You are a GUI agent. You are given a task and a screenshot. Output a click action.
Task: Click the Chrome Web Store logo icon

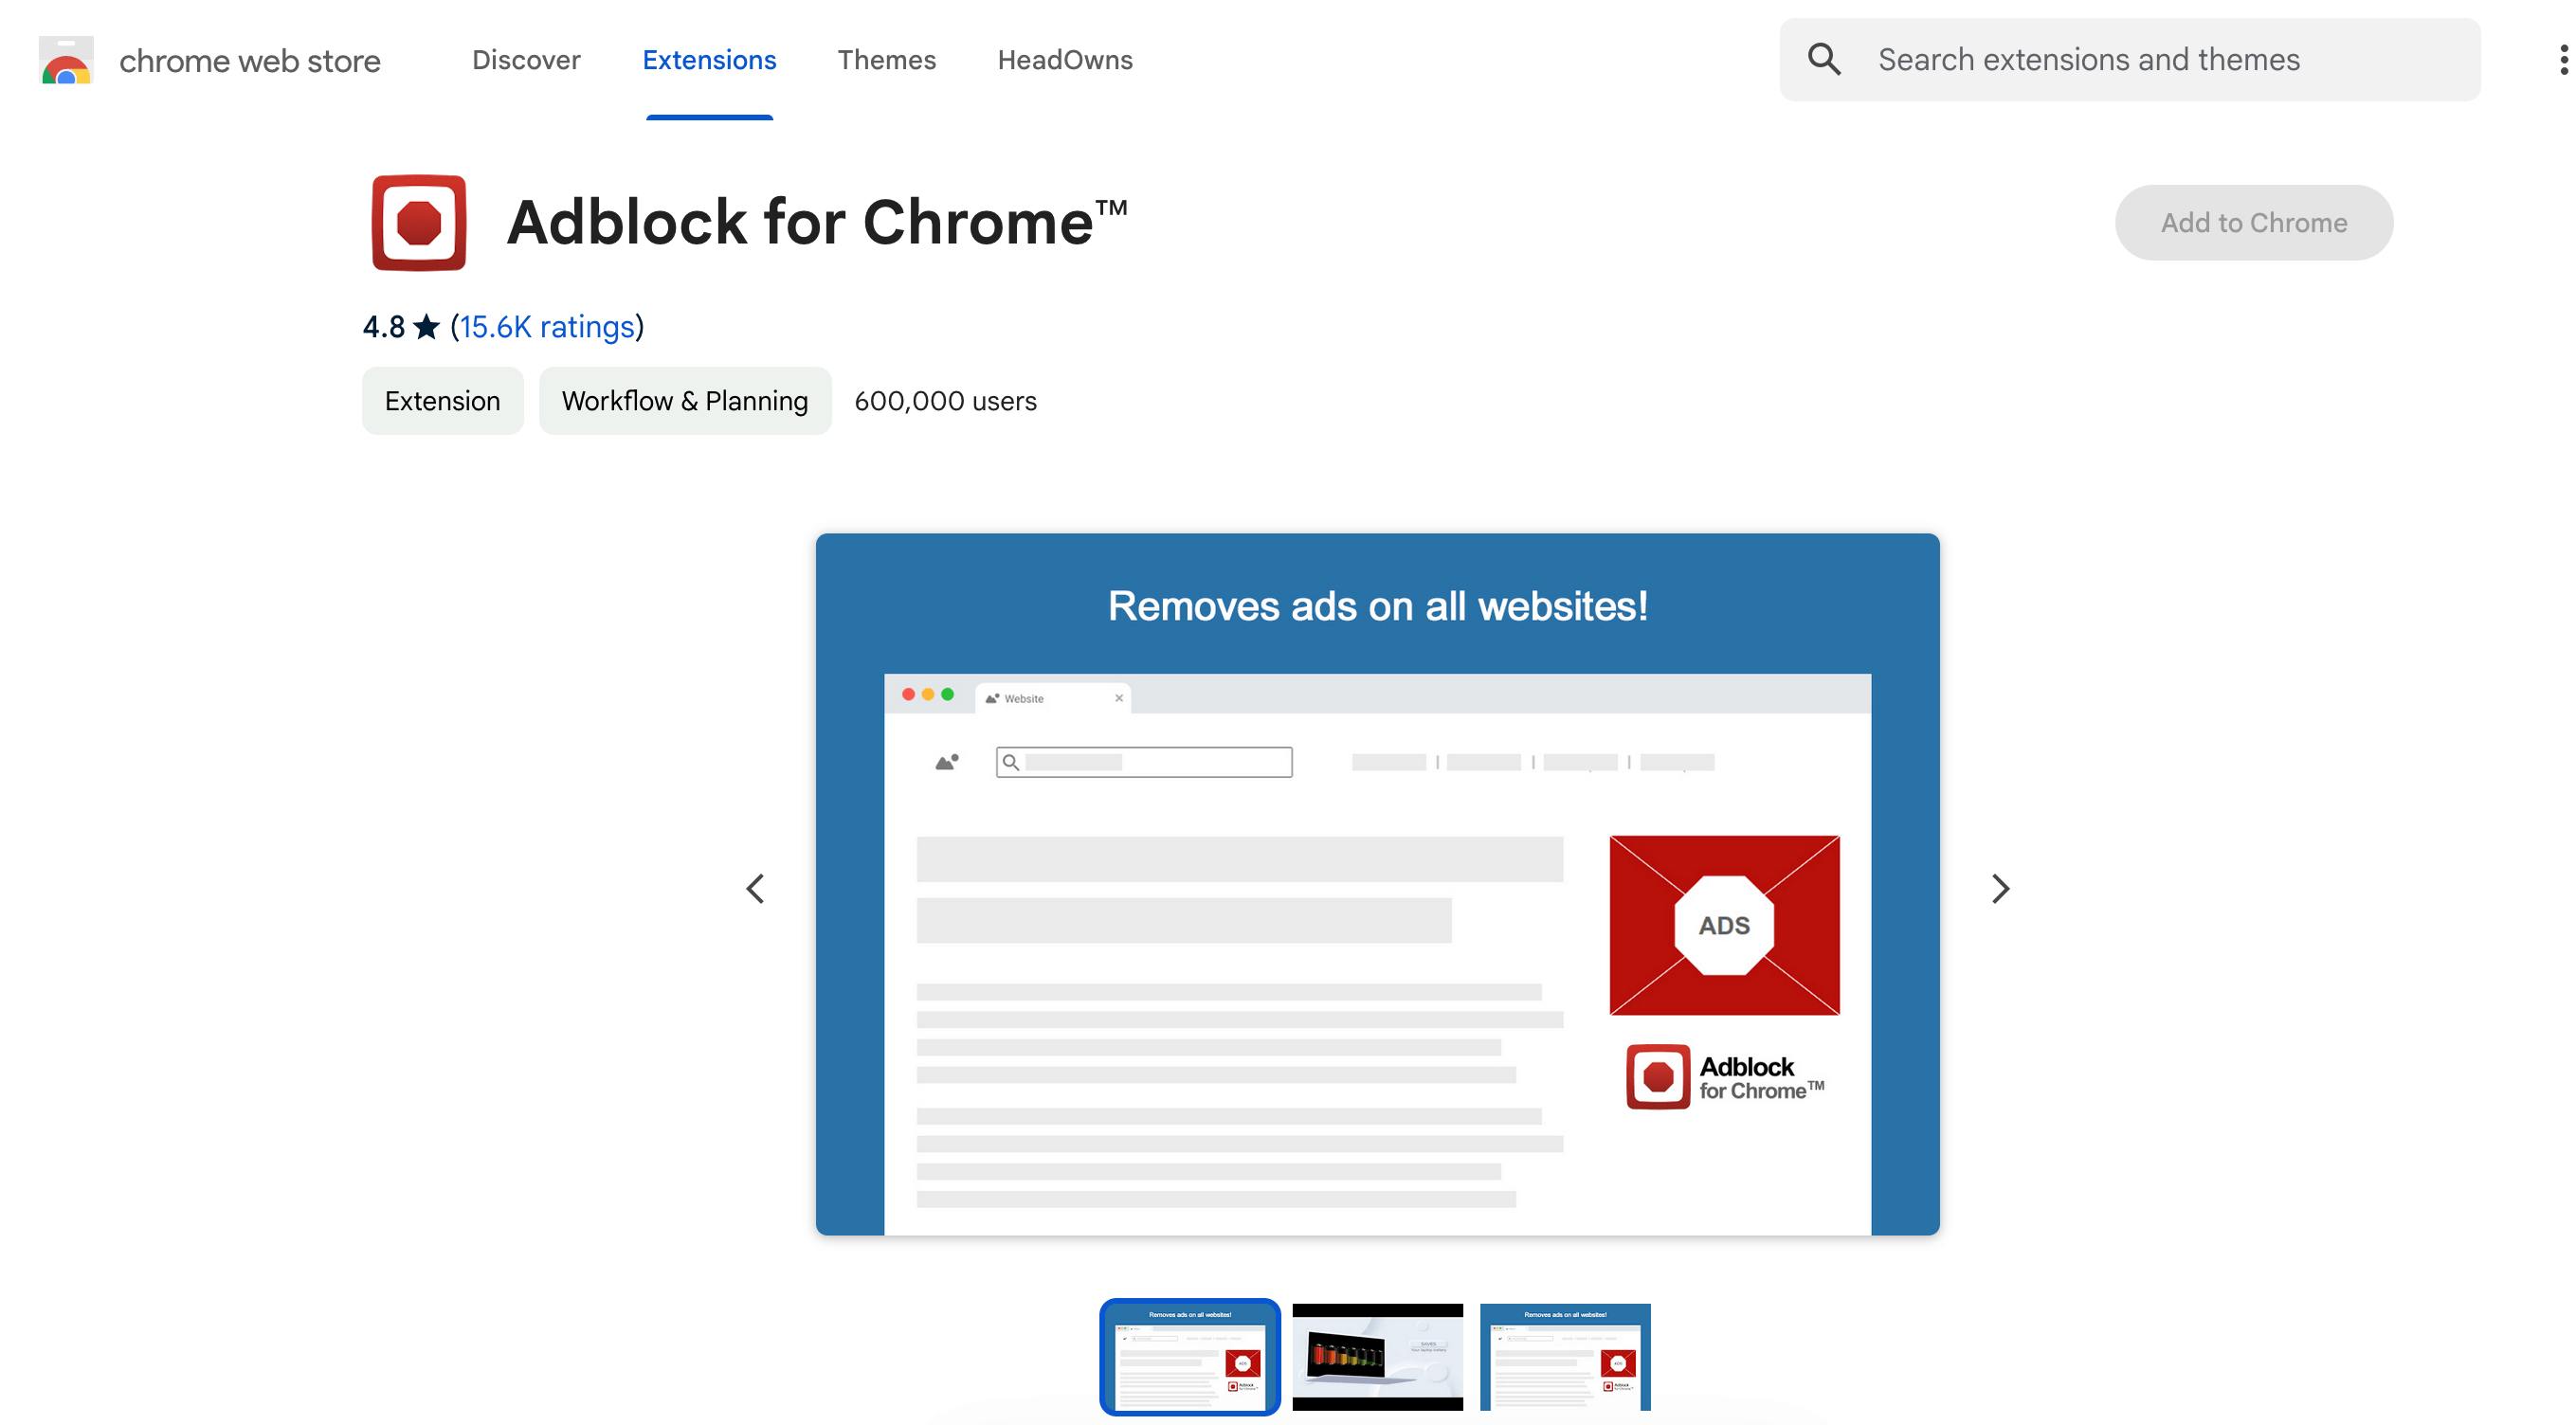tap(66, 60)
